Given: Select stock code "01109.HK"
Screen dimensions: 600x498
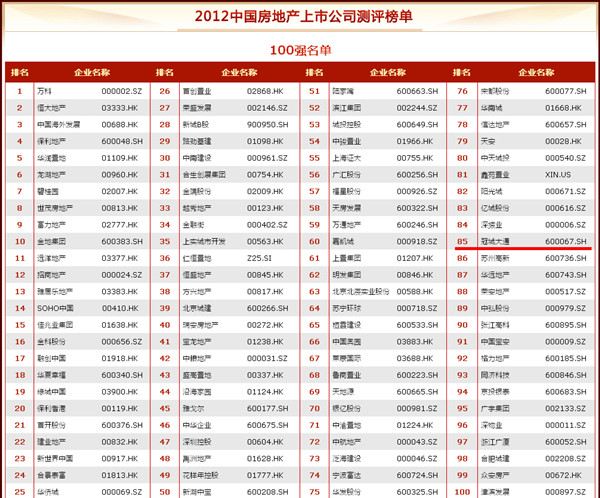Looking at the screenshot, I should [119, 158].
